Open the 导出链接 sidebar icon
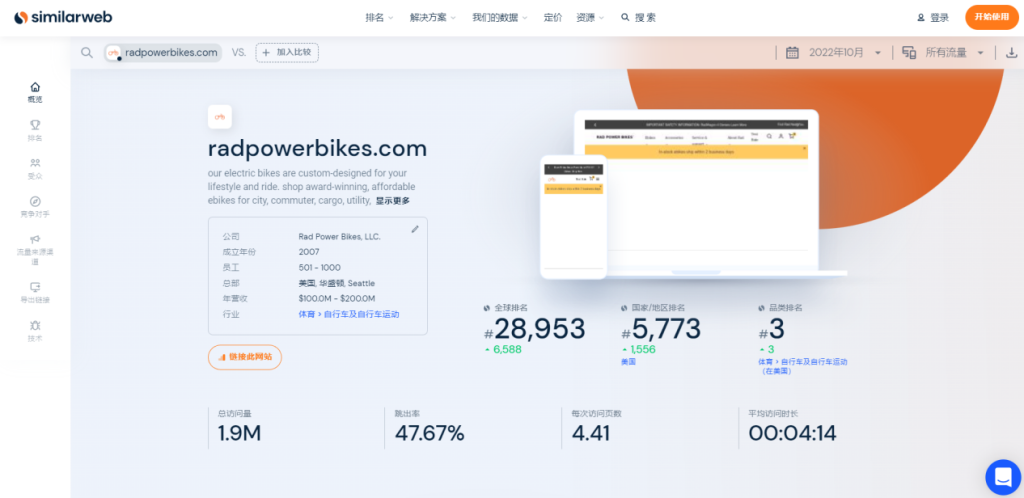Image resolution: width=1024 pixels, height=498 pixels. pos(35,287)
